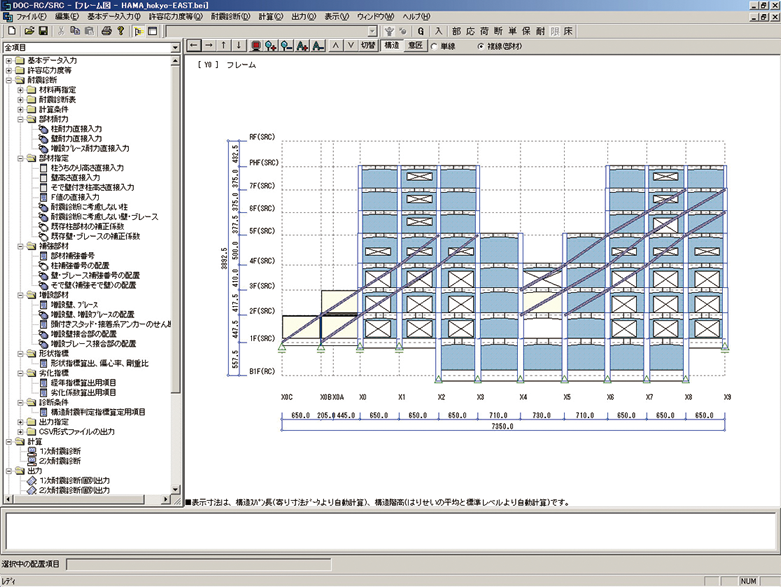Screen dimensions: 781x587
Task: Select 2次耐震診断 under 計算
Action: click(x=60, y=461)
